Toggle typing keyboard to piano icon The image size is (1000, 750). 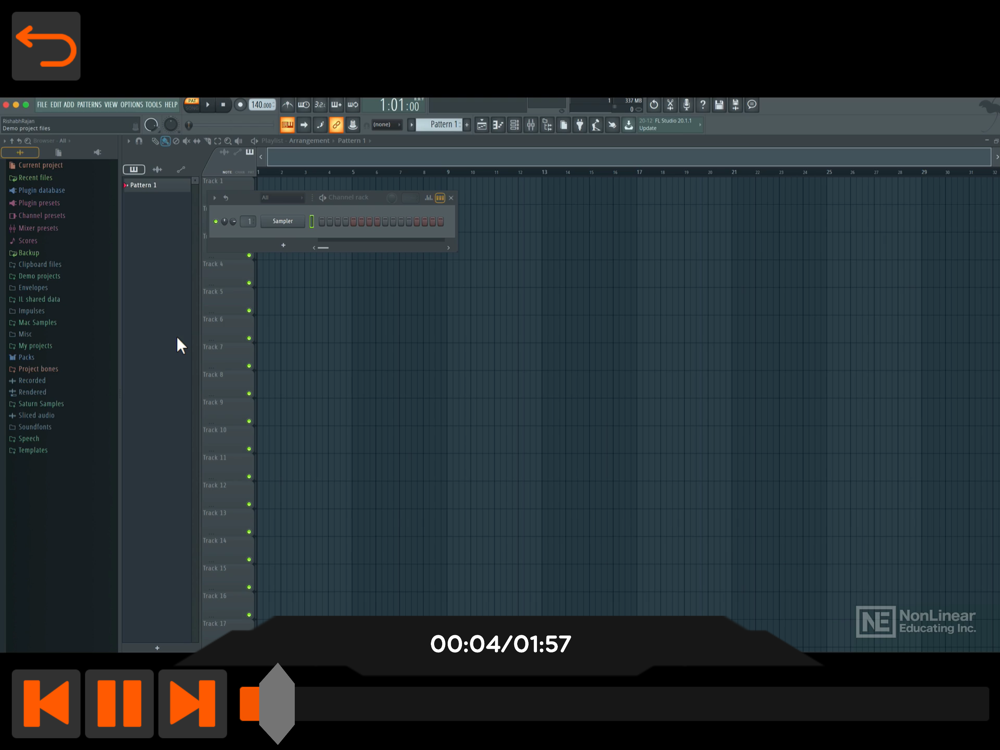pos(287,124)
